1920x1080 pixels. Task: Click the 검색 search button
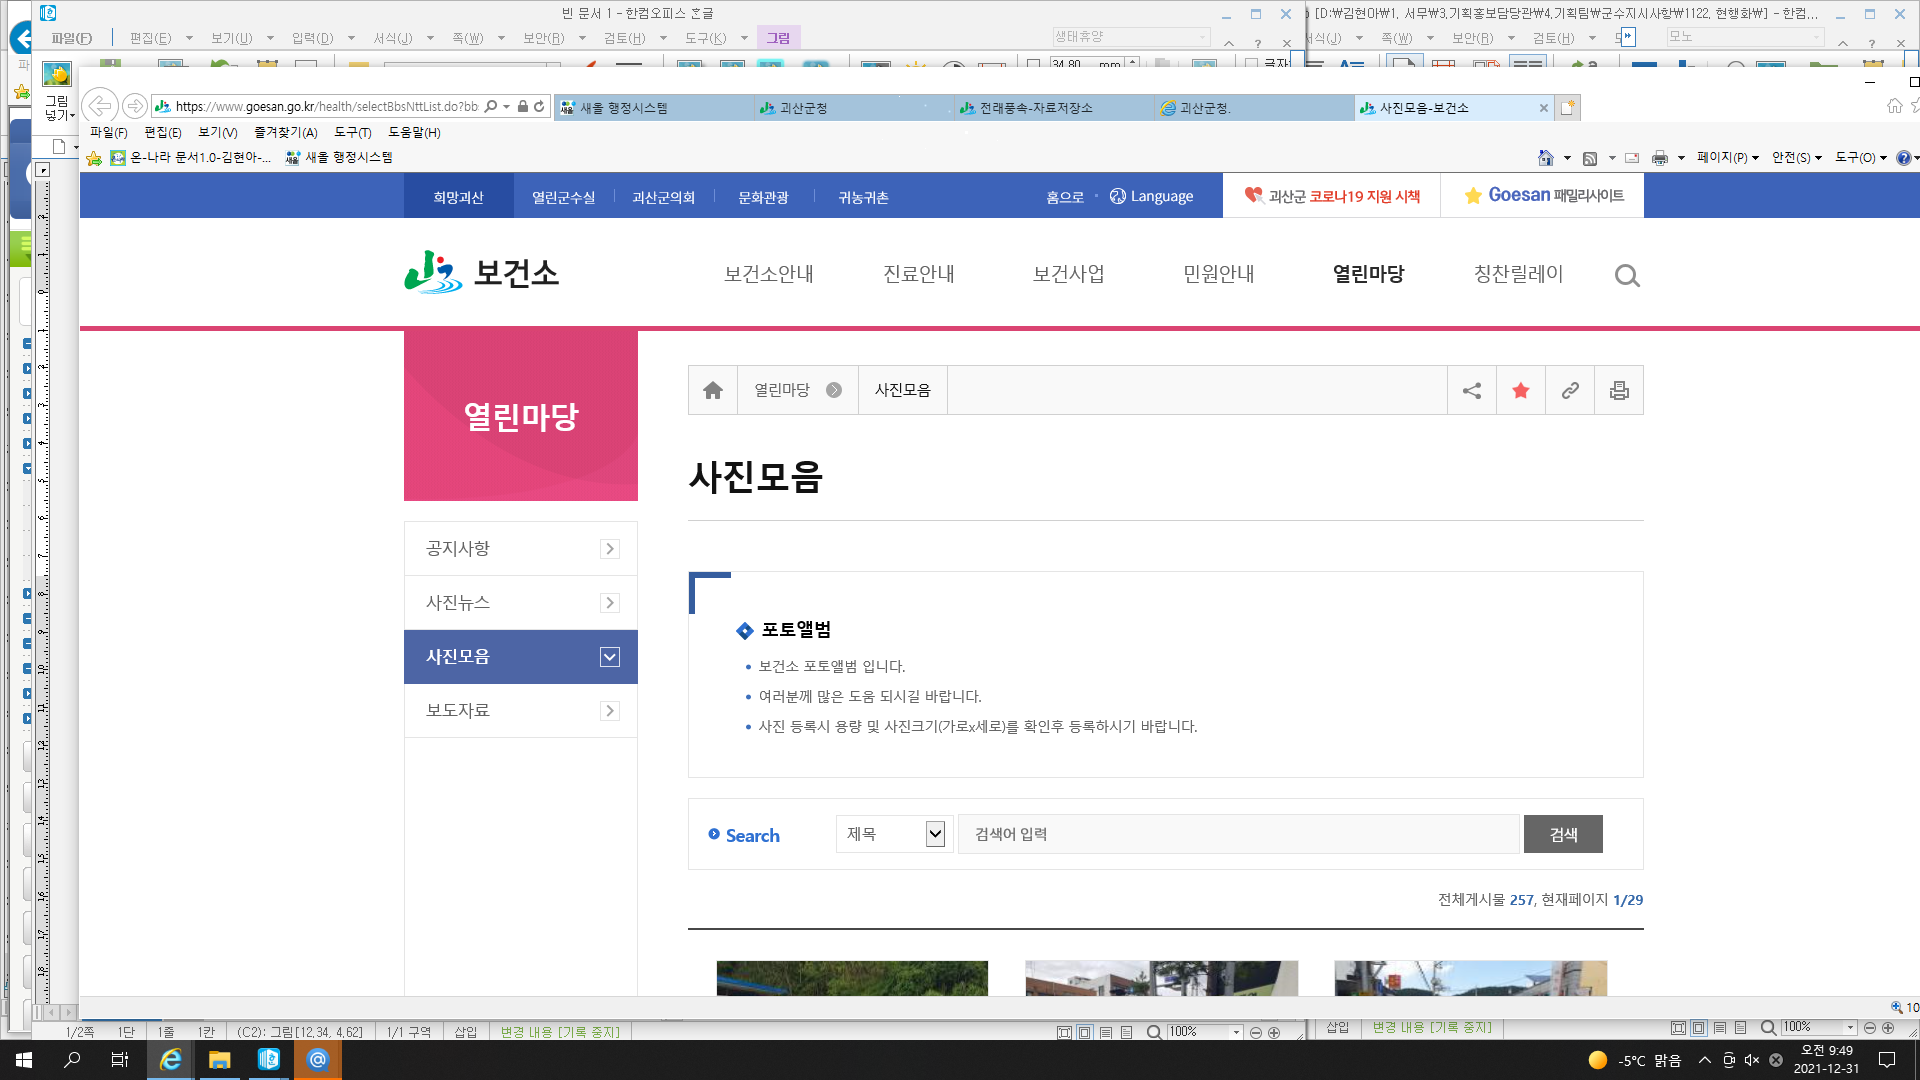1563,834
